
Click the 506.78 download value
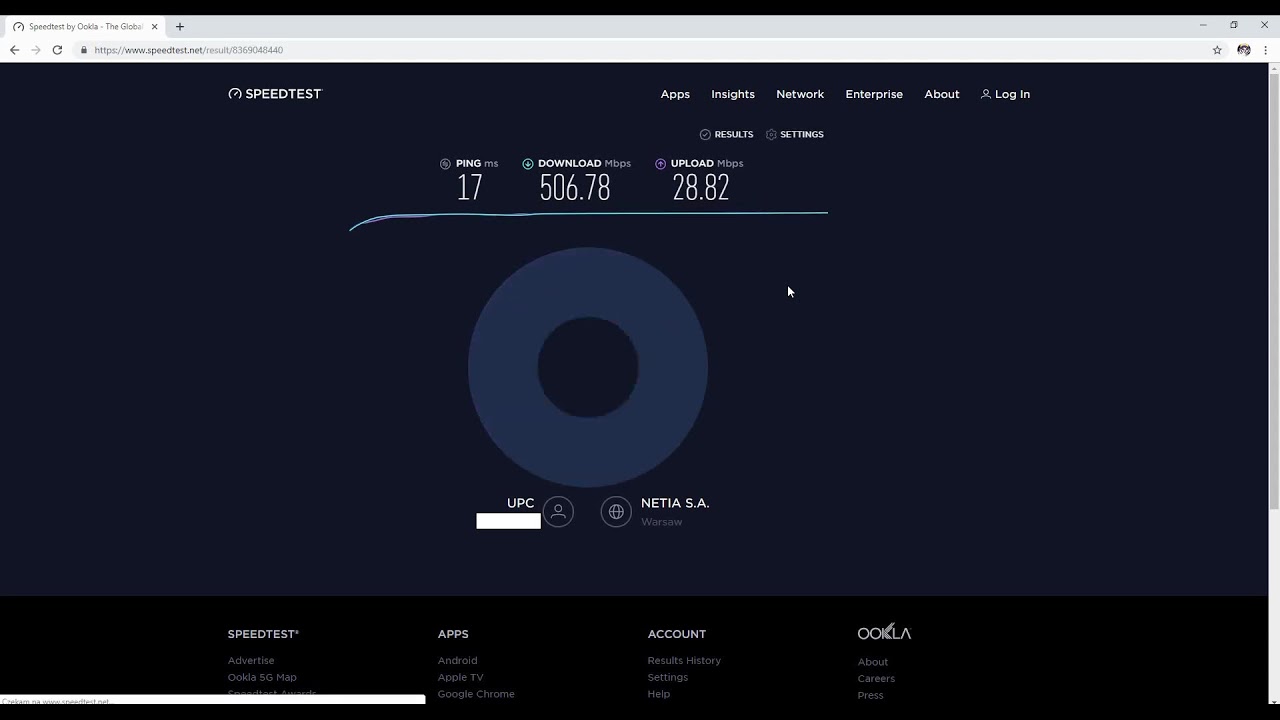pos(575,187)
